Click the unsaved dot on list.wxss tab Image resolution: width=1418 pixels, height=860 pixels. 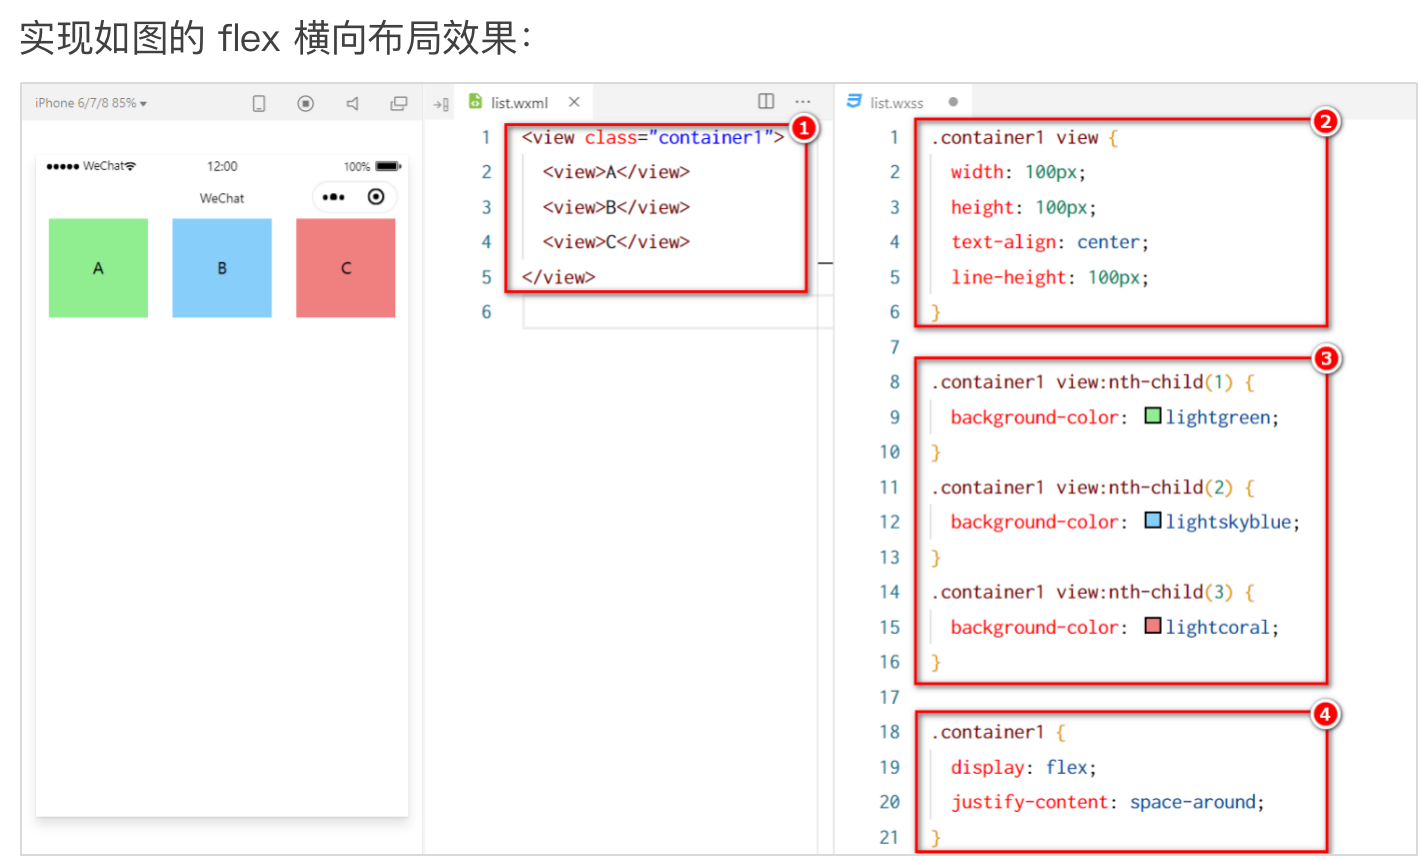click(x=953, y=102)
